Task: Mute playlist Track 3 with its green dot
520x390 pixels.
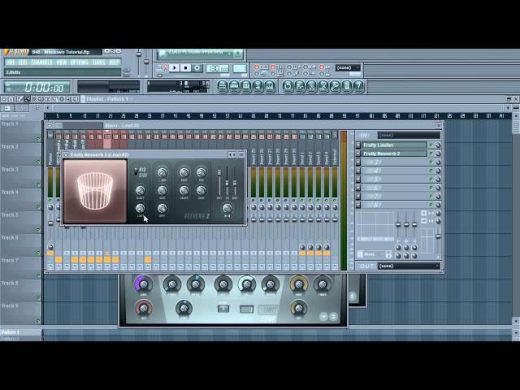Action: (x=38, y=185)
